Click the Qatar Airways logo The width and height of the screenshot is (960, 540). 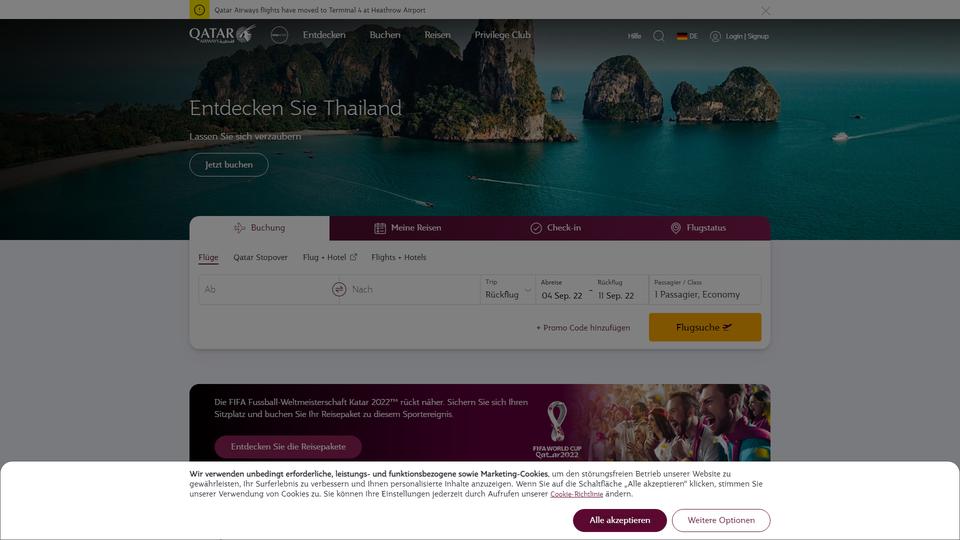(222, 34)
